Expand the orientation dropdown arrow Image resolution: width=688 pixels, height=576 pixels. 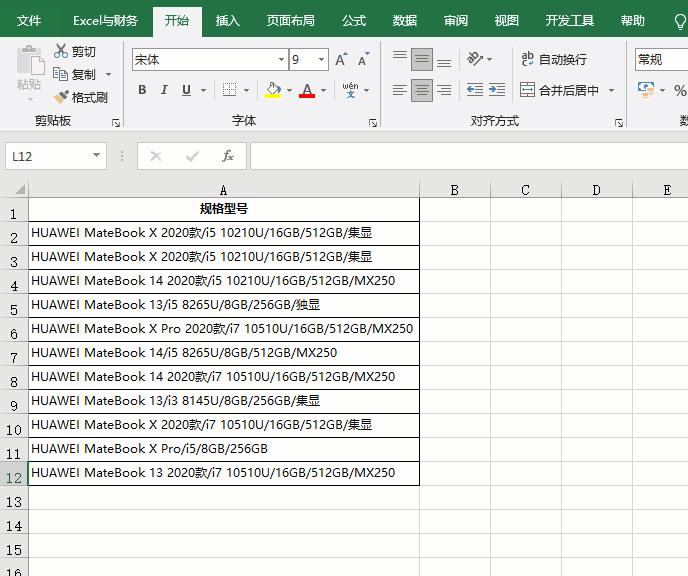[490, 59]
